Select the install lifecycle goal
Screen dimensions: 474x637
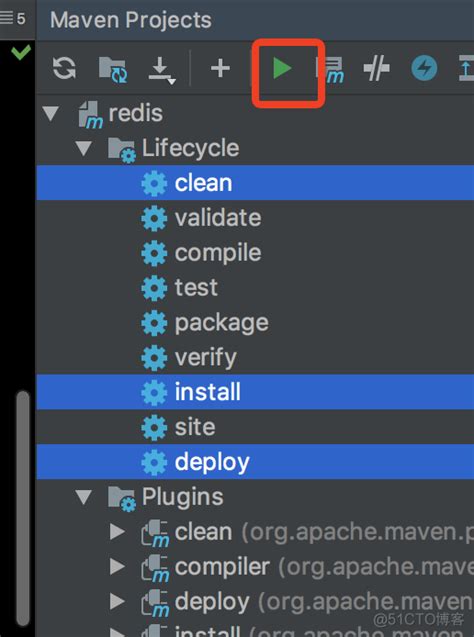[x=255, y=392]
